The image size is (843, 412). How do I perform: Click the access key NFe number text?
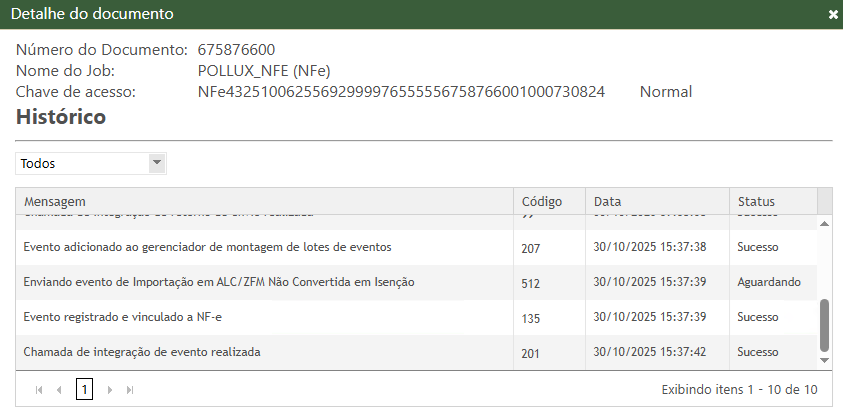401,92
